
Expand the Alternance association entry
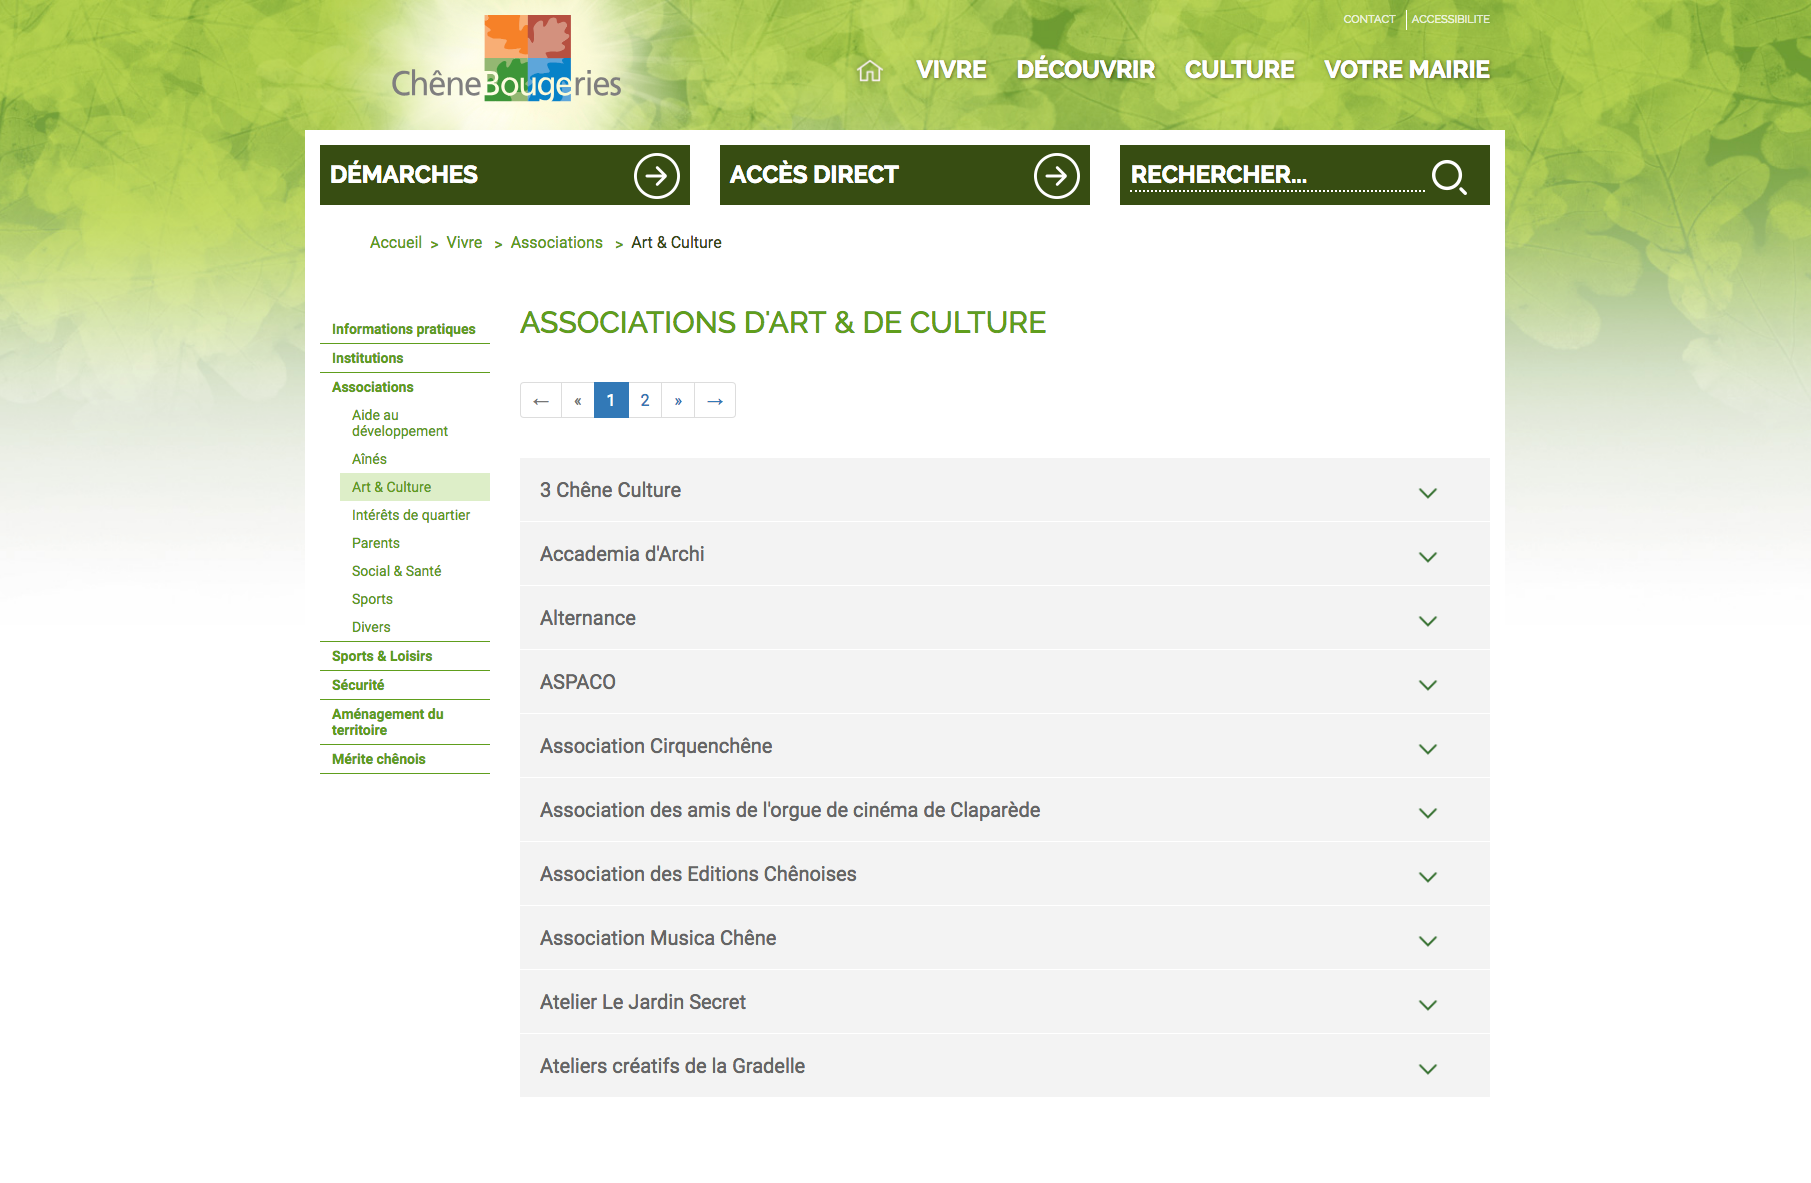pos(1005,618)
